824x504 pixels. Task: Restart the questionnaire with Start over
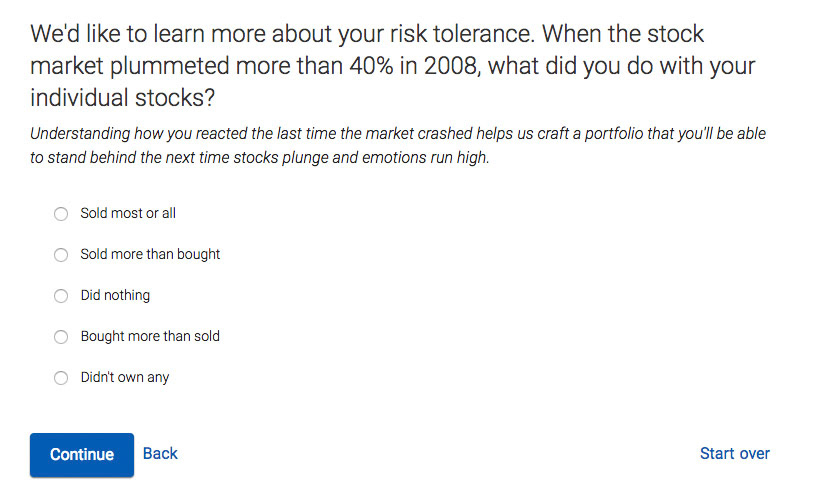point(735,453)
